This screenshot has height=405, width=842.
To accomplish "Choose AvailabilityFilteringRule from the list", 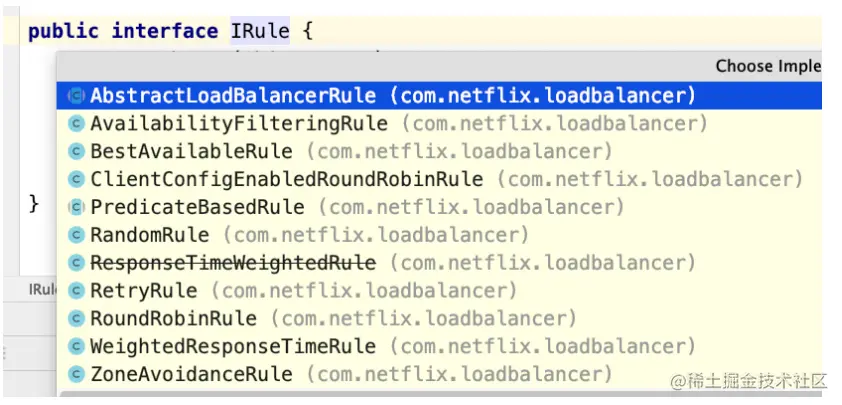I will pos(439,124).
